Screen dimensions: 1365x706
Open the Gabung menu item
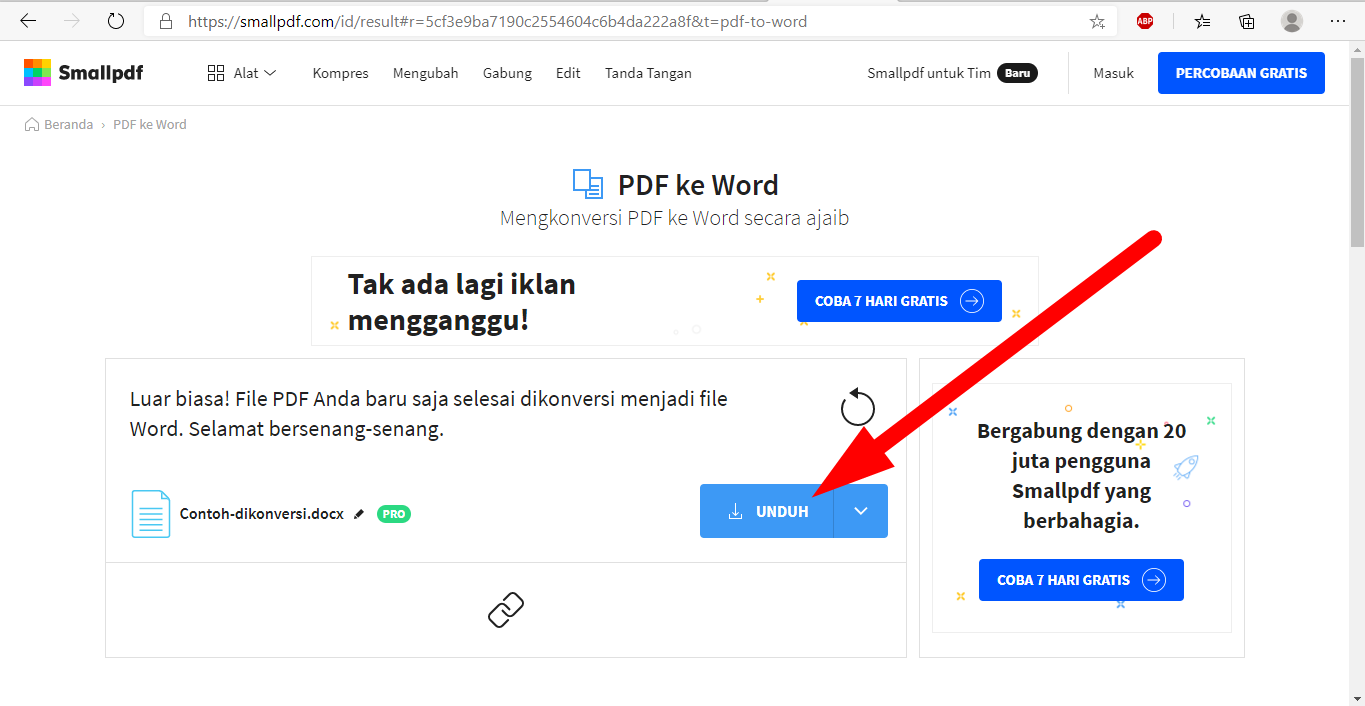tap(507, 73)
